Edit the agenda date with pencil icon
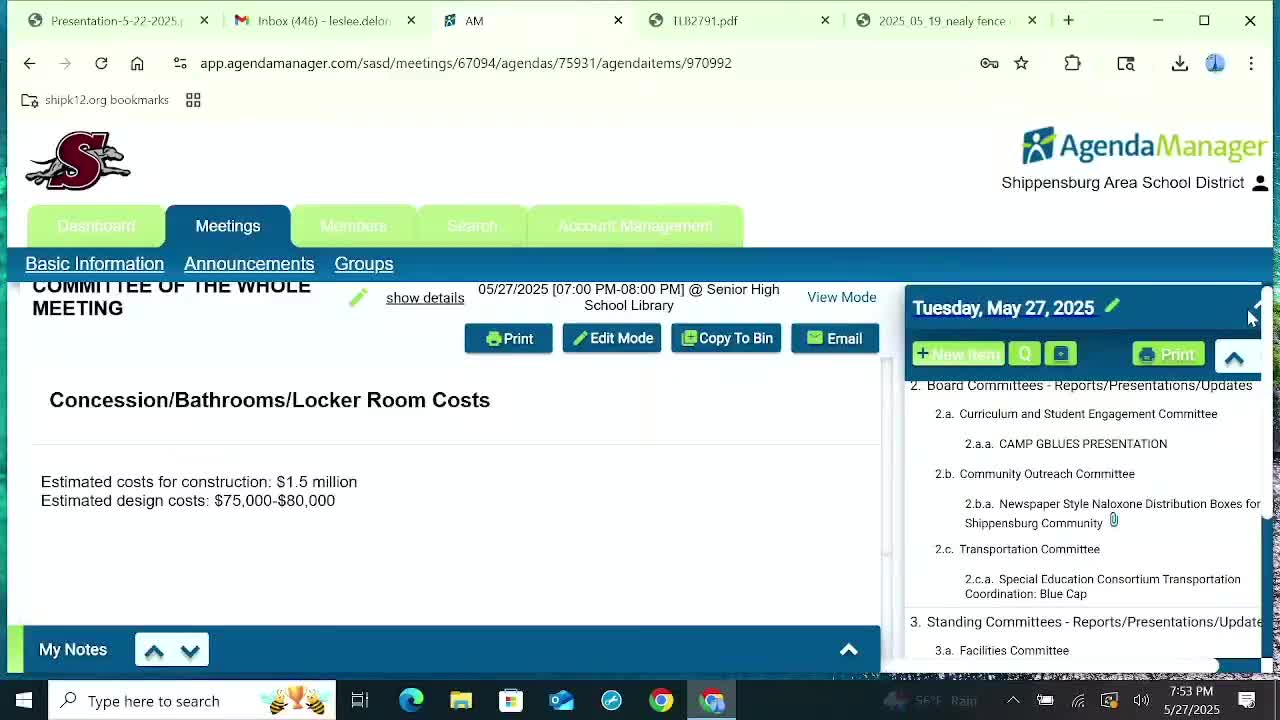 pyautogui.click(x=1112, y=306)
